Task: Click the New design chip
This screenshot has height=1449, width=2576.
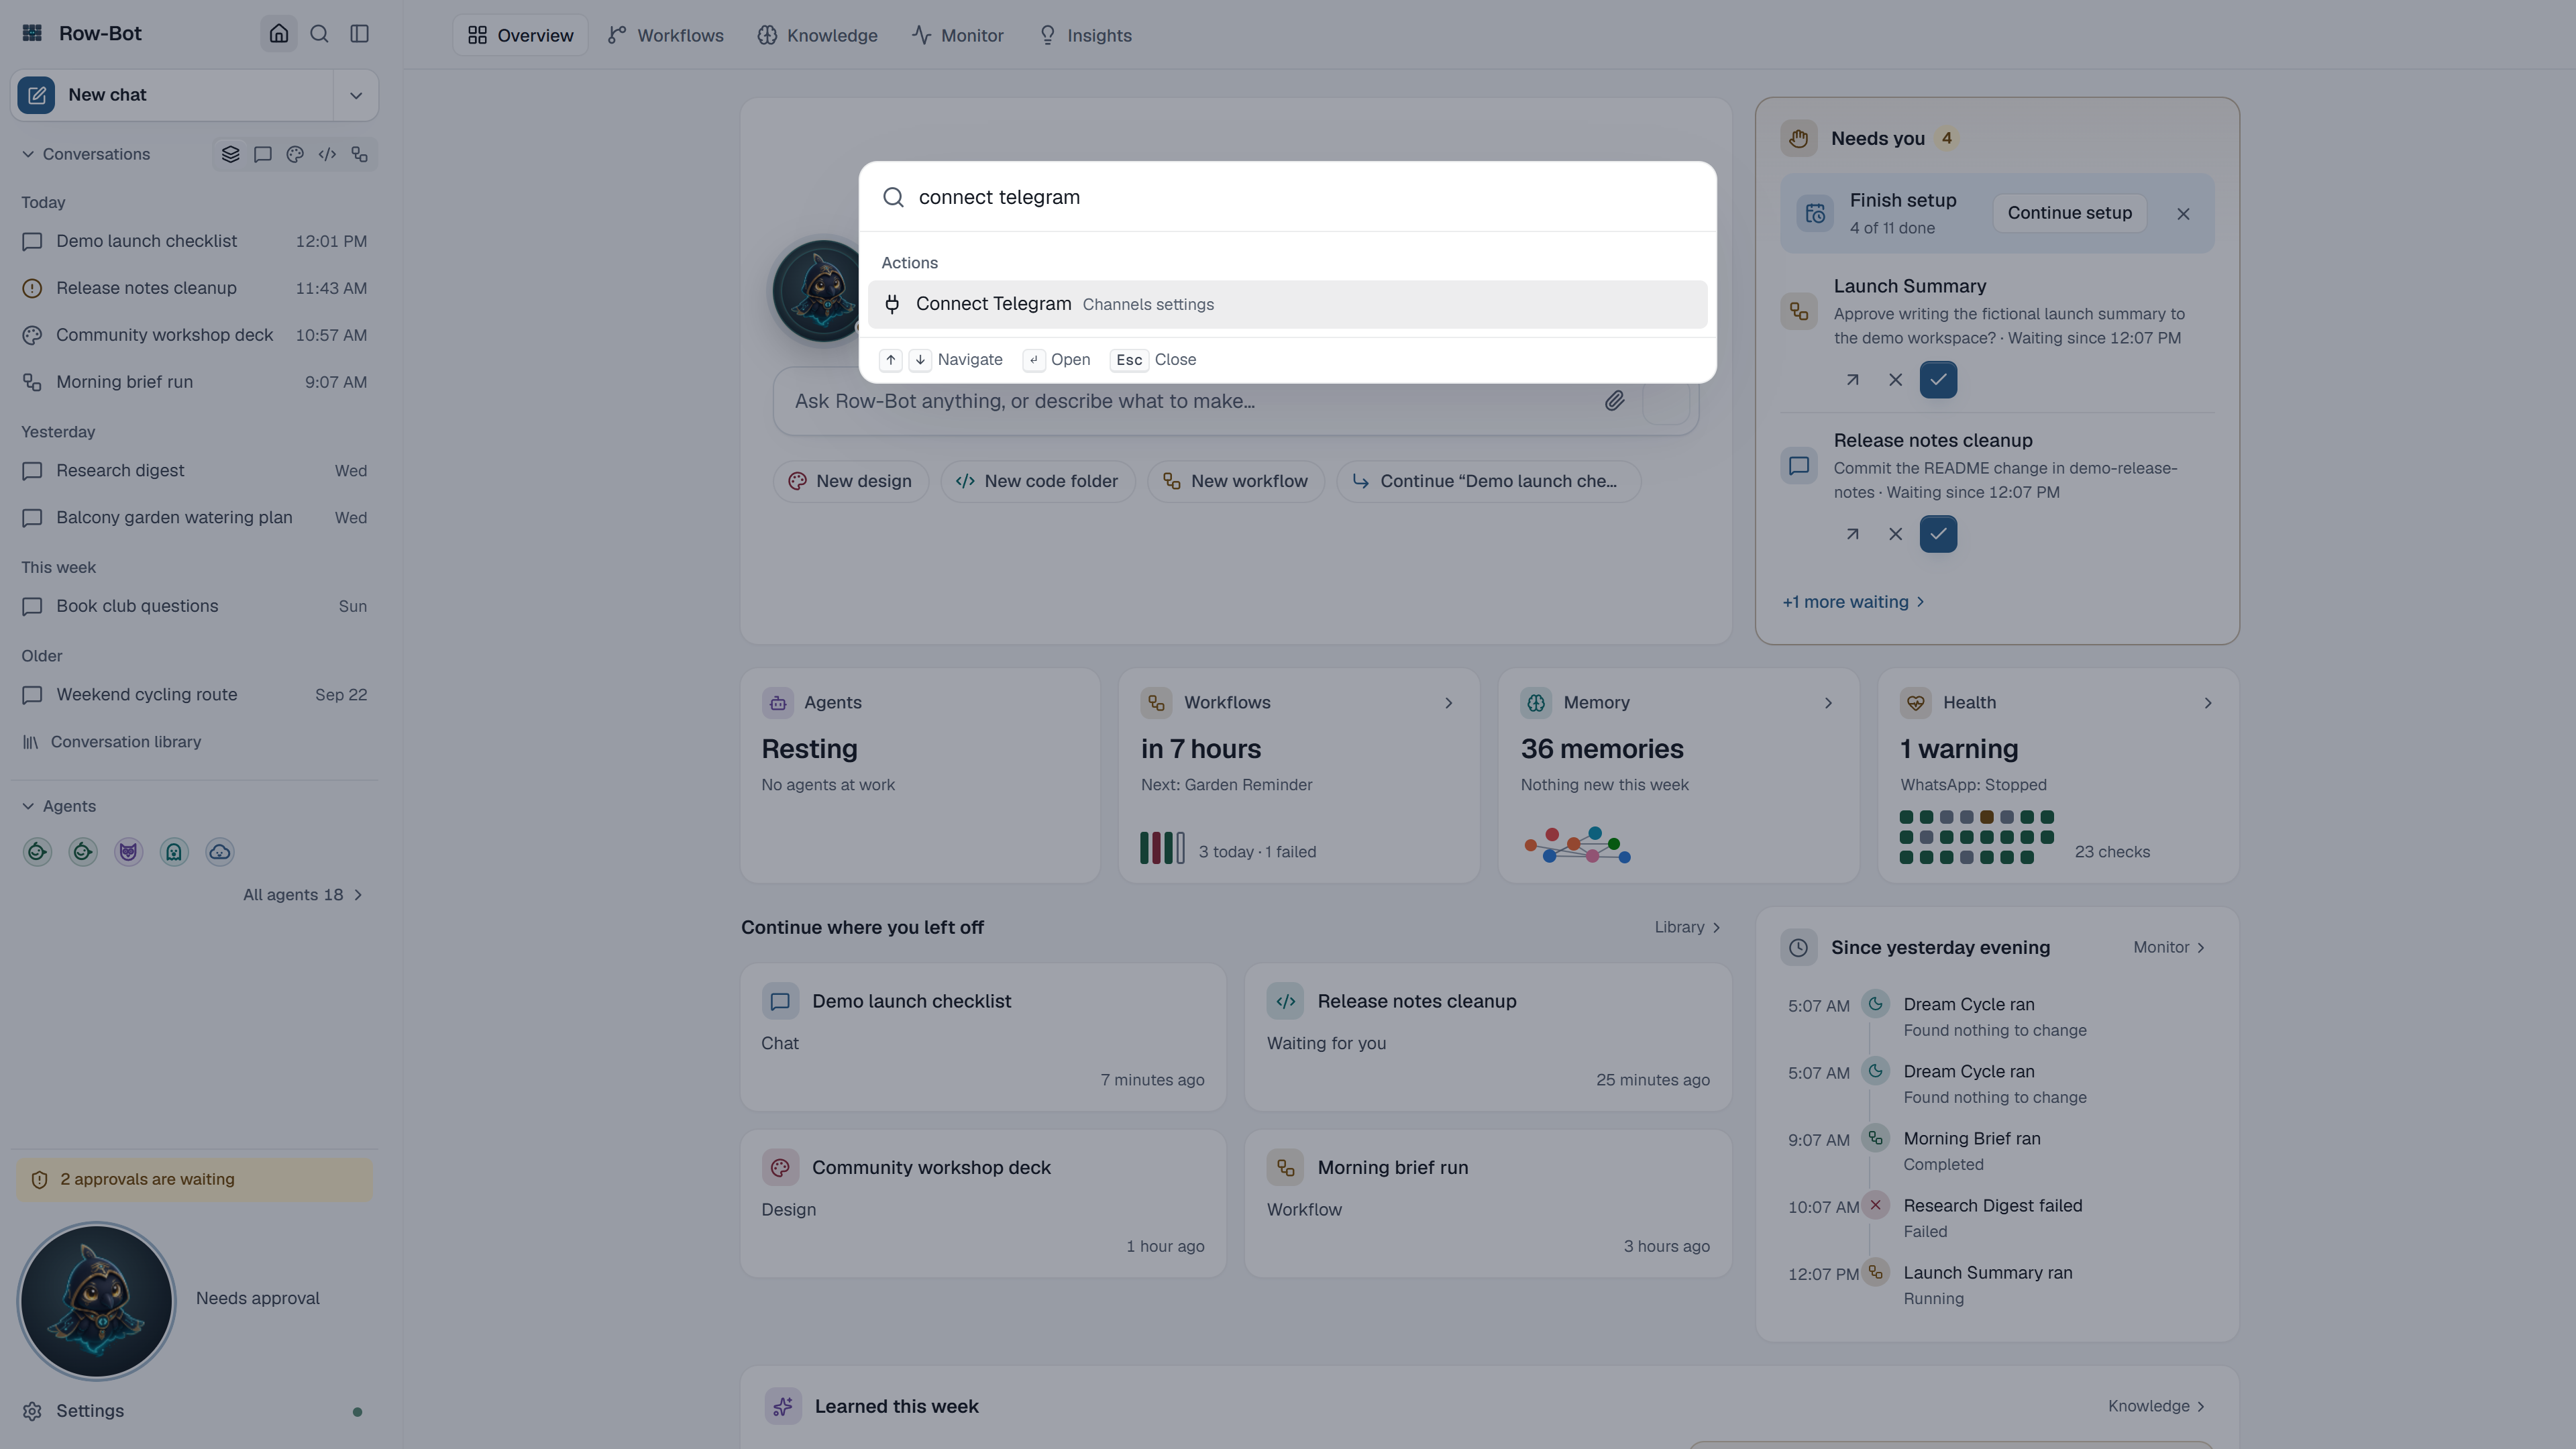Action: pos(850,481)
